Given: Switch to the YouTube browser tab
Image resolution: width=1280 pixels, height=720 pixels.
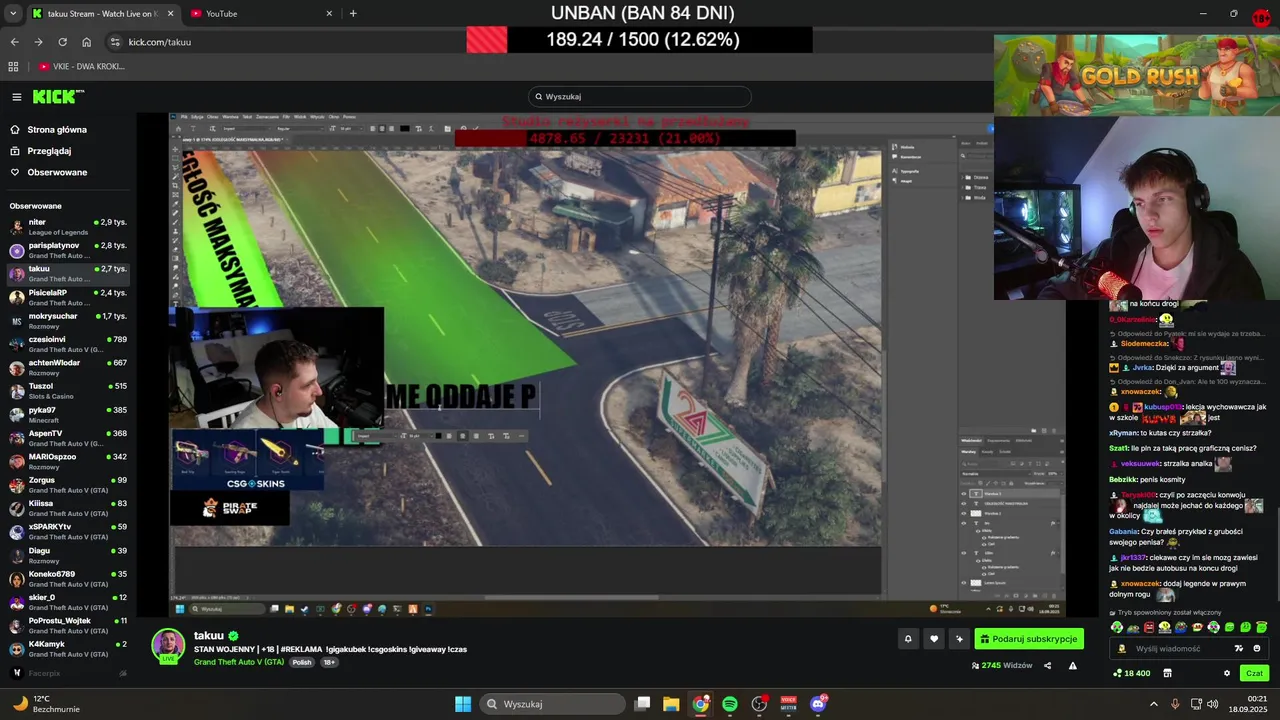Looking at the screenshot, I should pos(261,14).
